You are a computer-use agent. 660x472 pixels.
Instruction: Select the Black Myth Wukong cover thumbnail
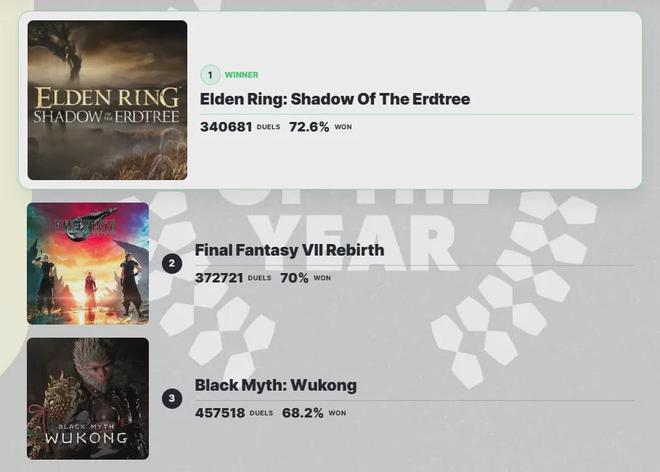[x=88, y=398]
